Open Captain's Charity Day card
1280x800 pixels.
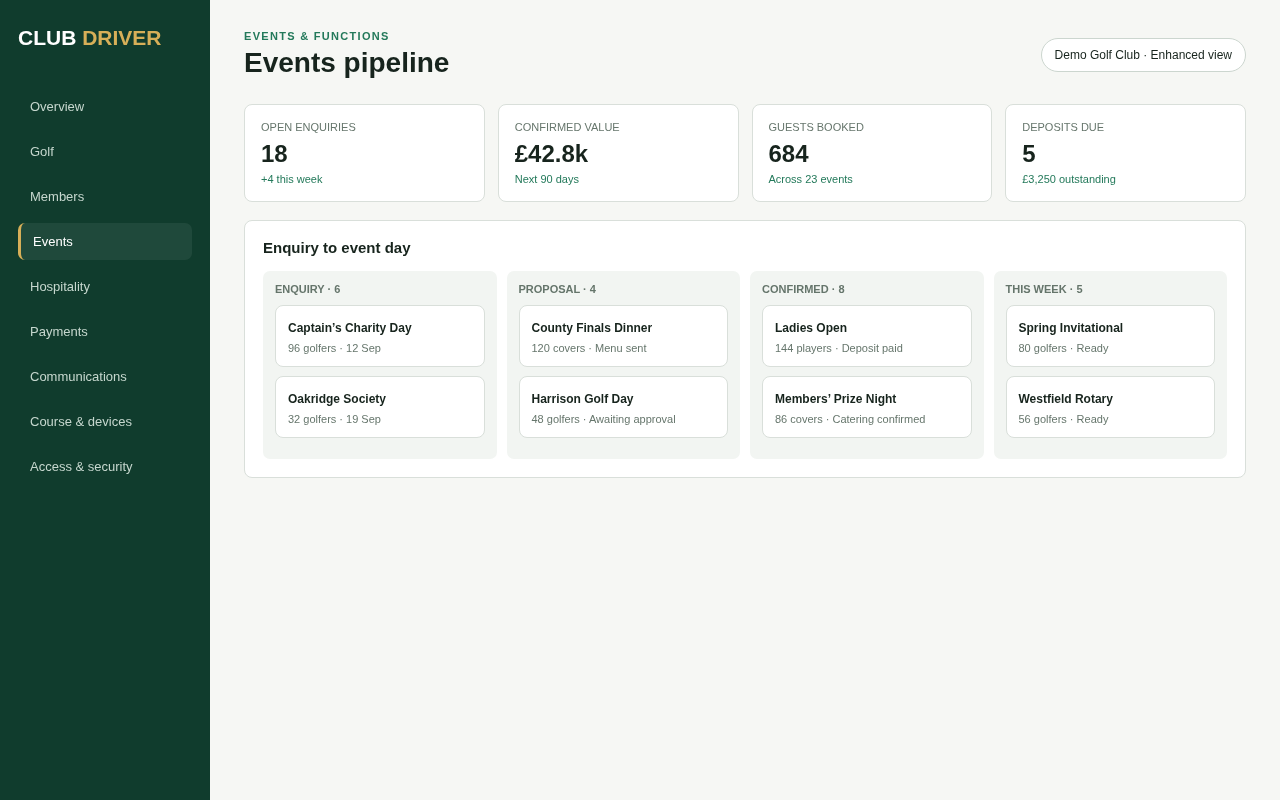pyautogui.click(x=380, y=336)
